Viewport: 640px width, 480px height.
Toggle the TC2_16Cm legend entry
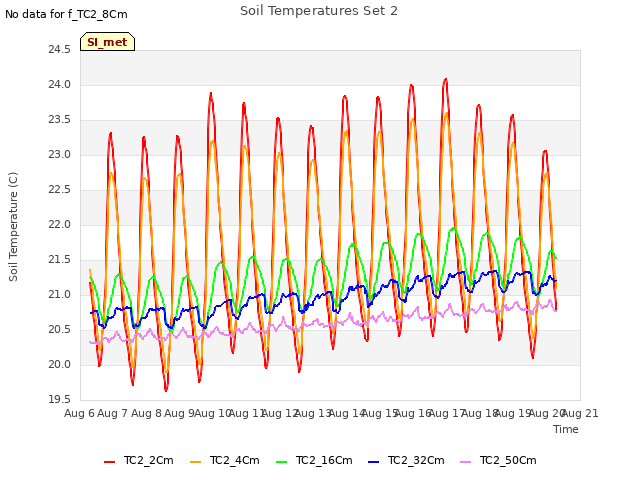pos(314,460)
